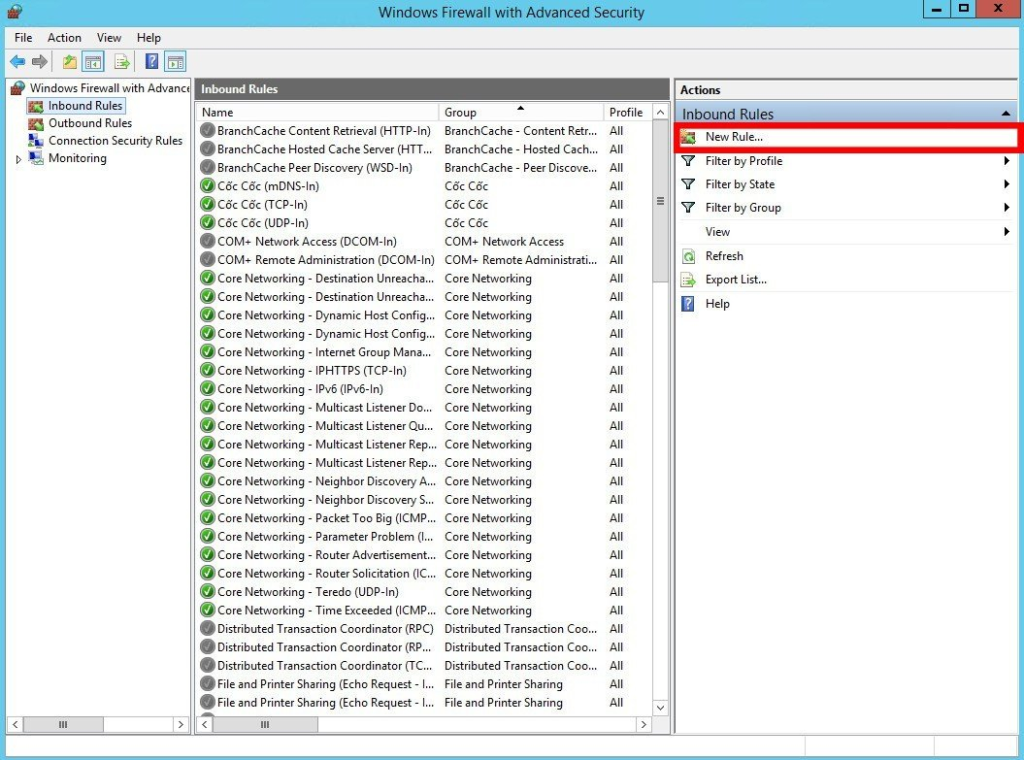Click the rules list scroll up arrow
1024x760 pixels.
click(x=660, y=112)
